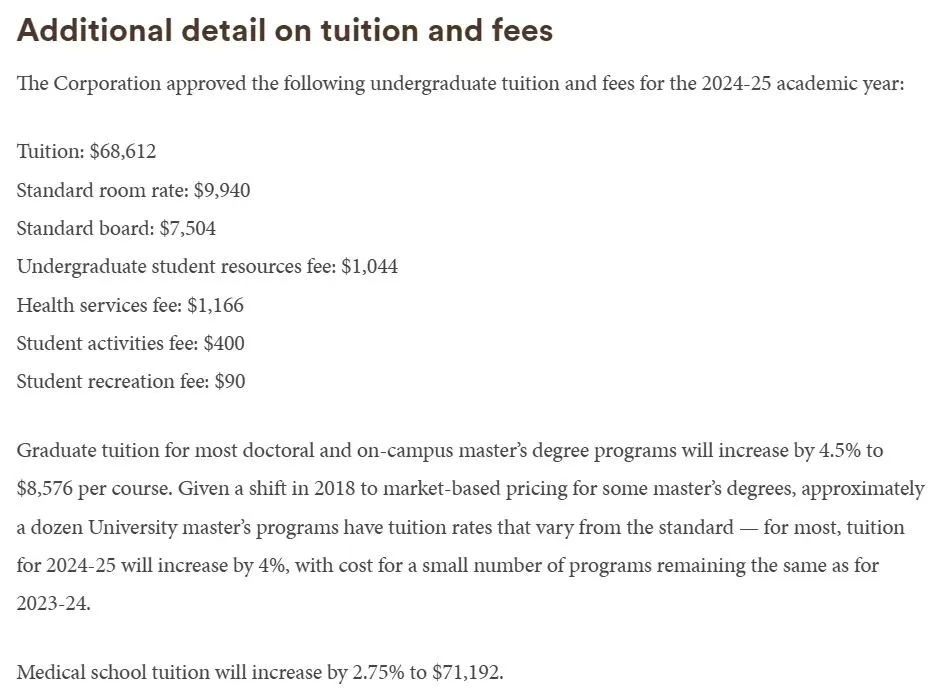Click the "$68,612" tuition amount
The image size is (942, 700).
[x=122, y=152]
